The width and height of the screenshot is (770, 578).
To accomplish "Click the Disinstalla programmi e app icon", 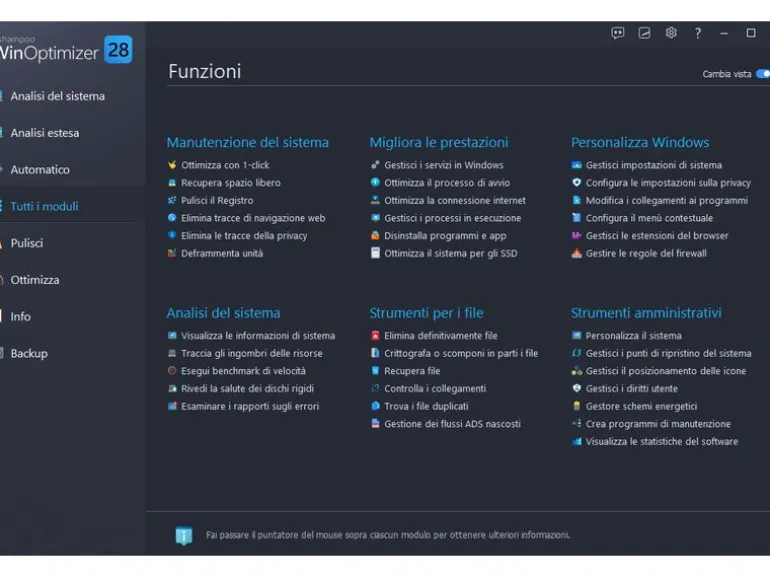I will pyautogui.click(x=375, y=236).
